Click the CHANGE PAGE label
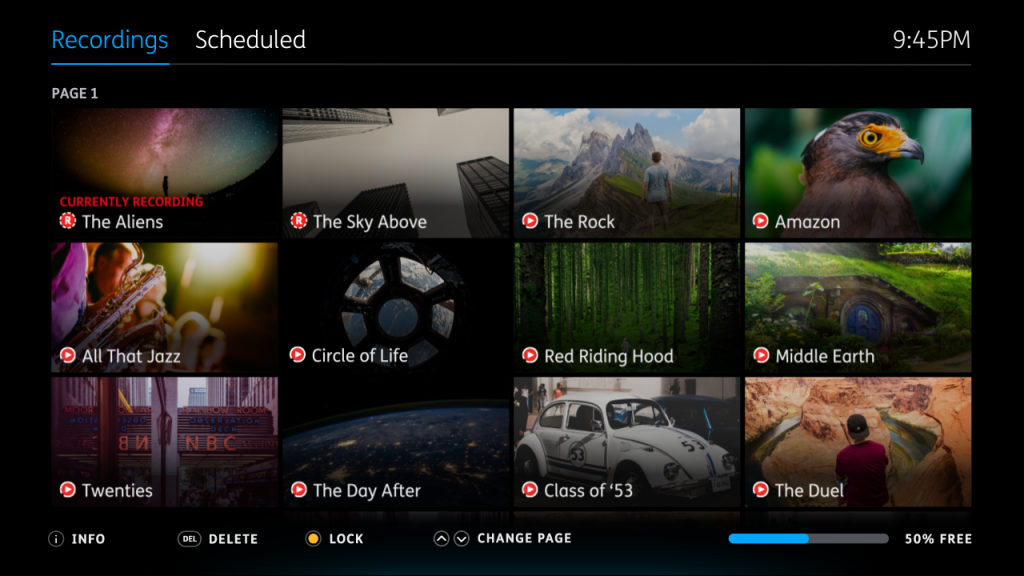 524,538
